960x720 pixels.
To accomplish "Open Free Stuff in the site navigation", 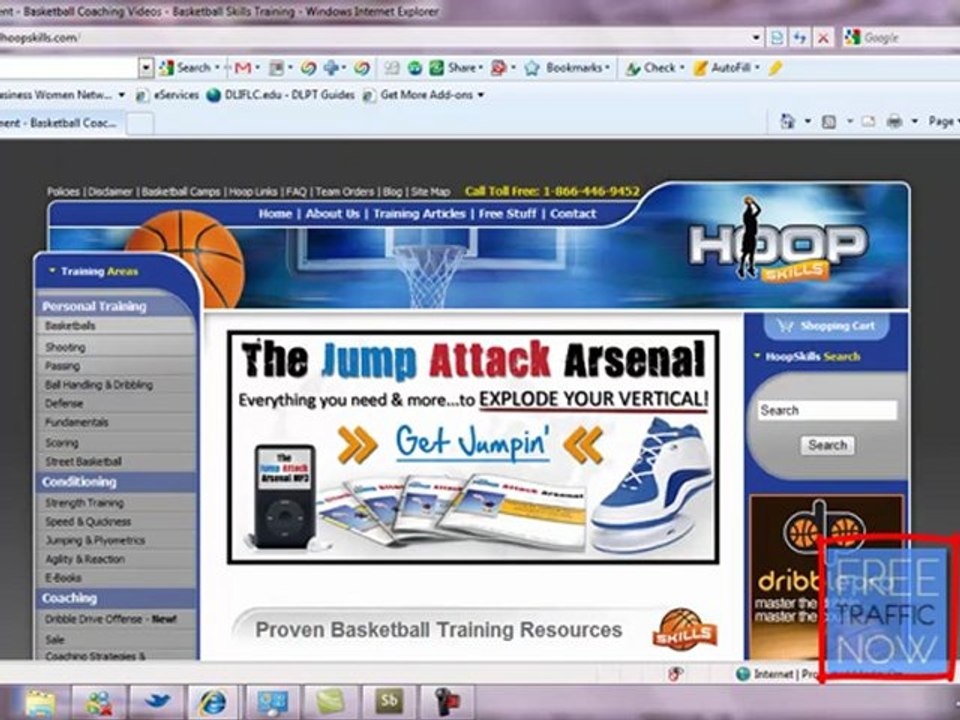I will [507, 214].
